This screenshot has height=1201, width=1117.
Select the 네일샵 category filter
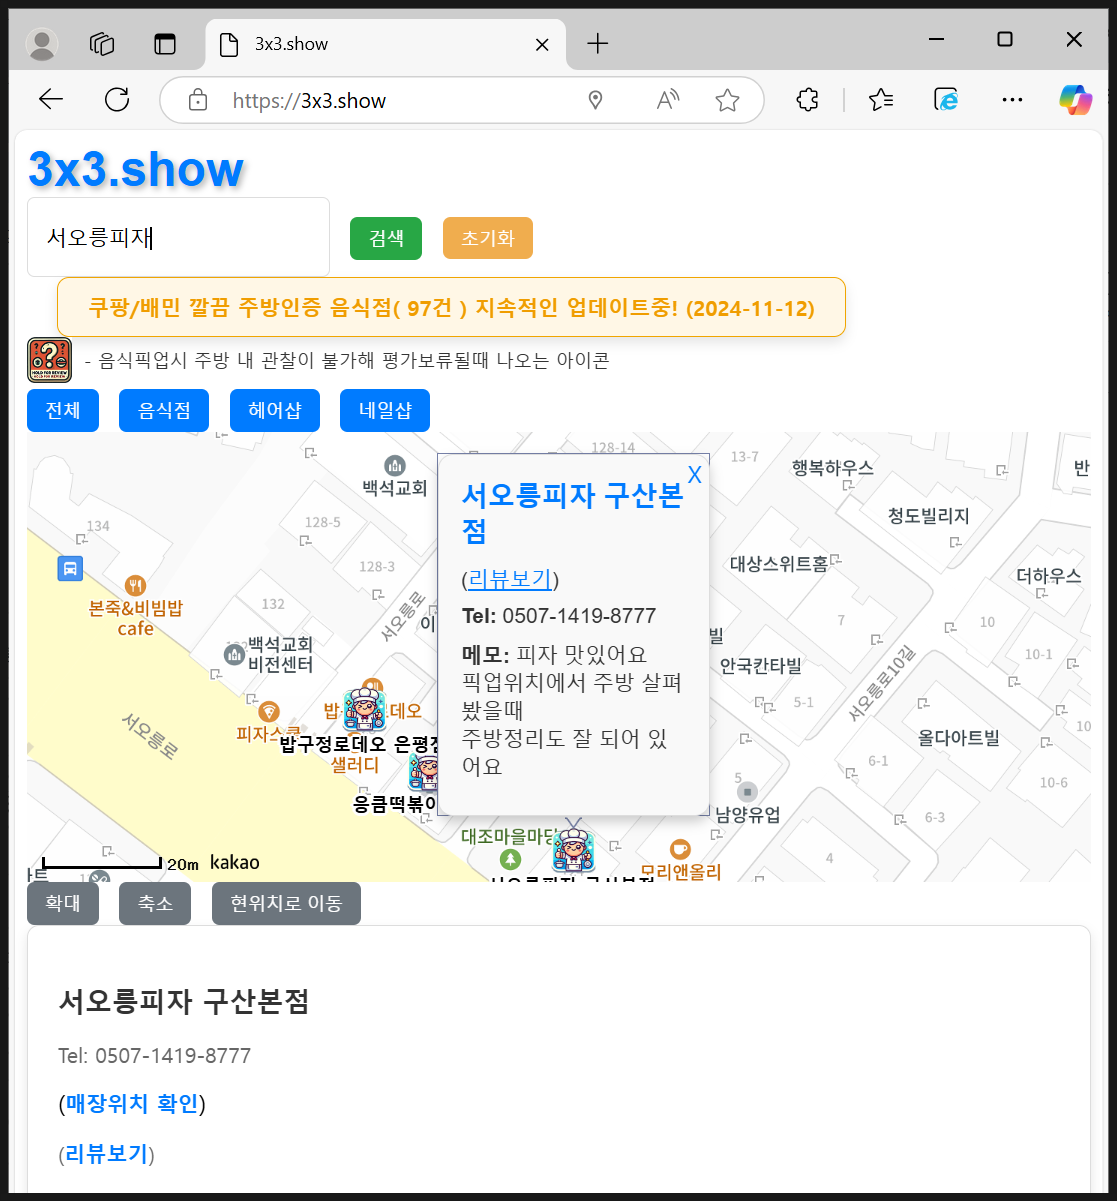pos(385,411)
